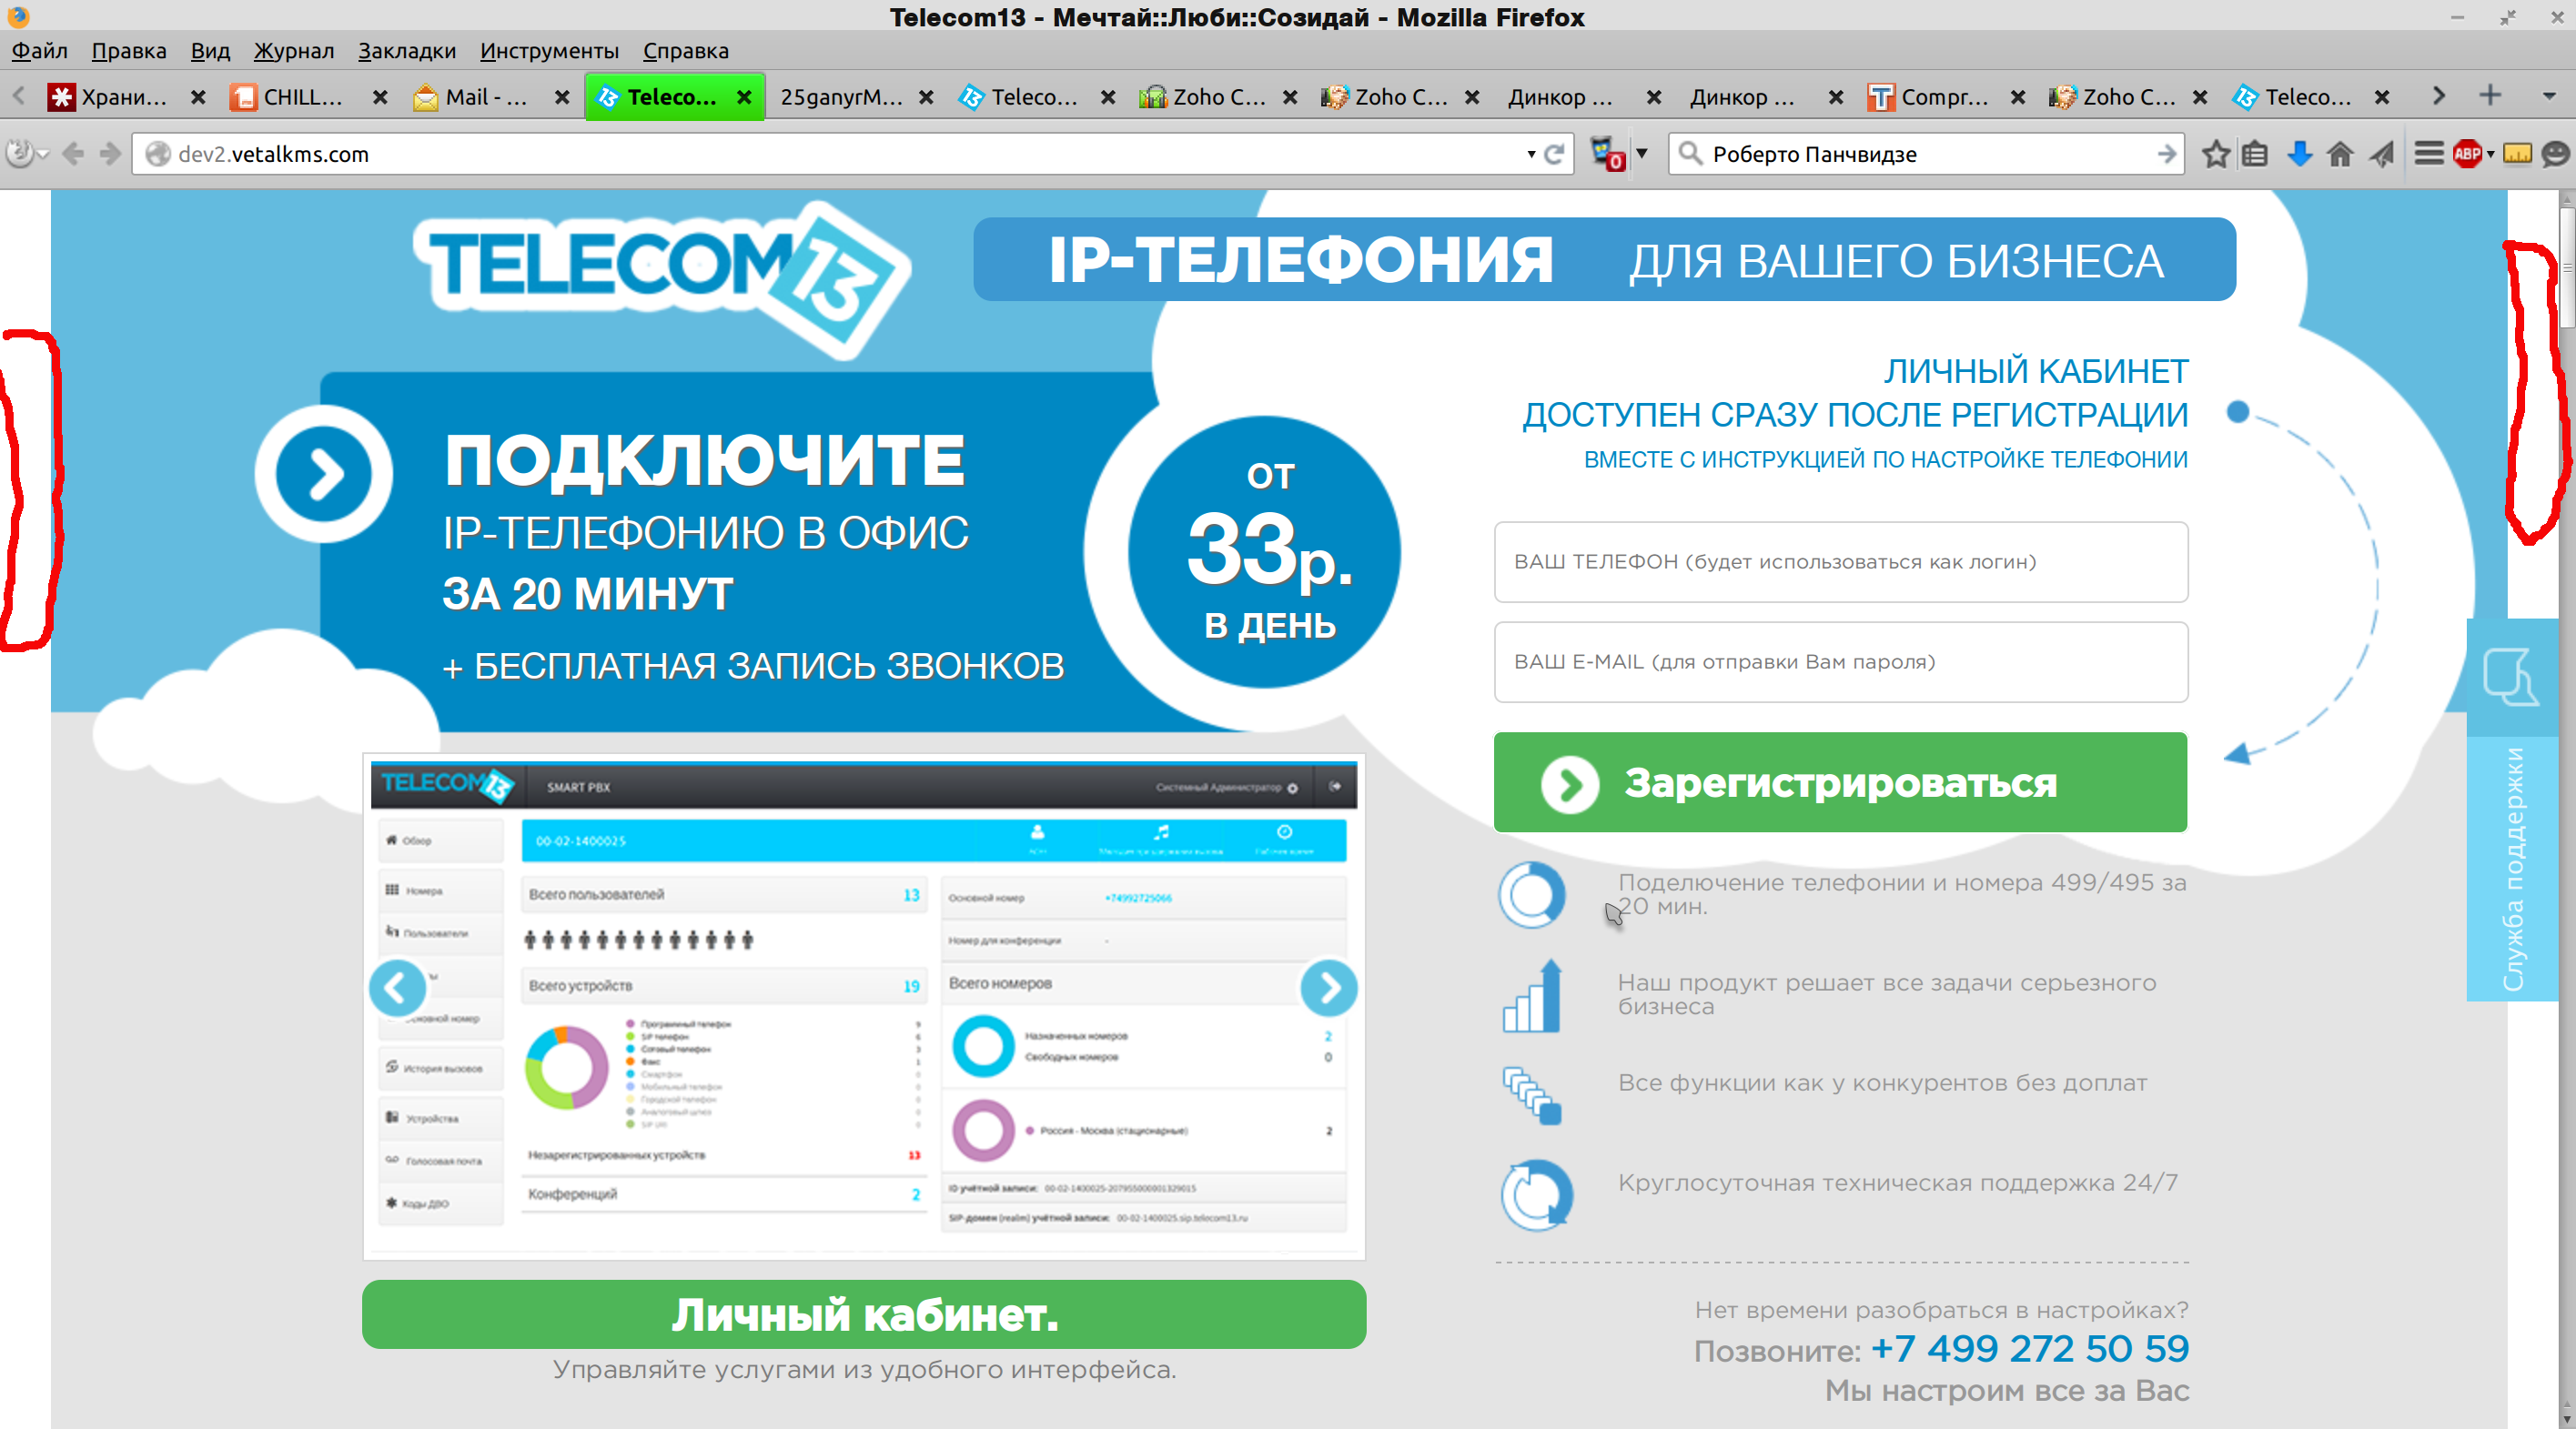Show bookmarks list icon in toolbar
Image resolution: width=2576 pixels, height=1429 pixels.
(x=2255, y=154)
